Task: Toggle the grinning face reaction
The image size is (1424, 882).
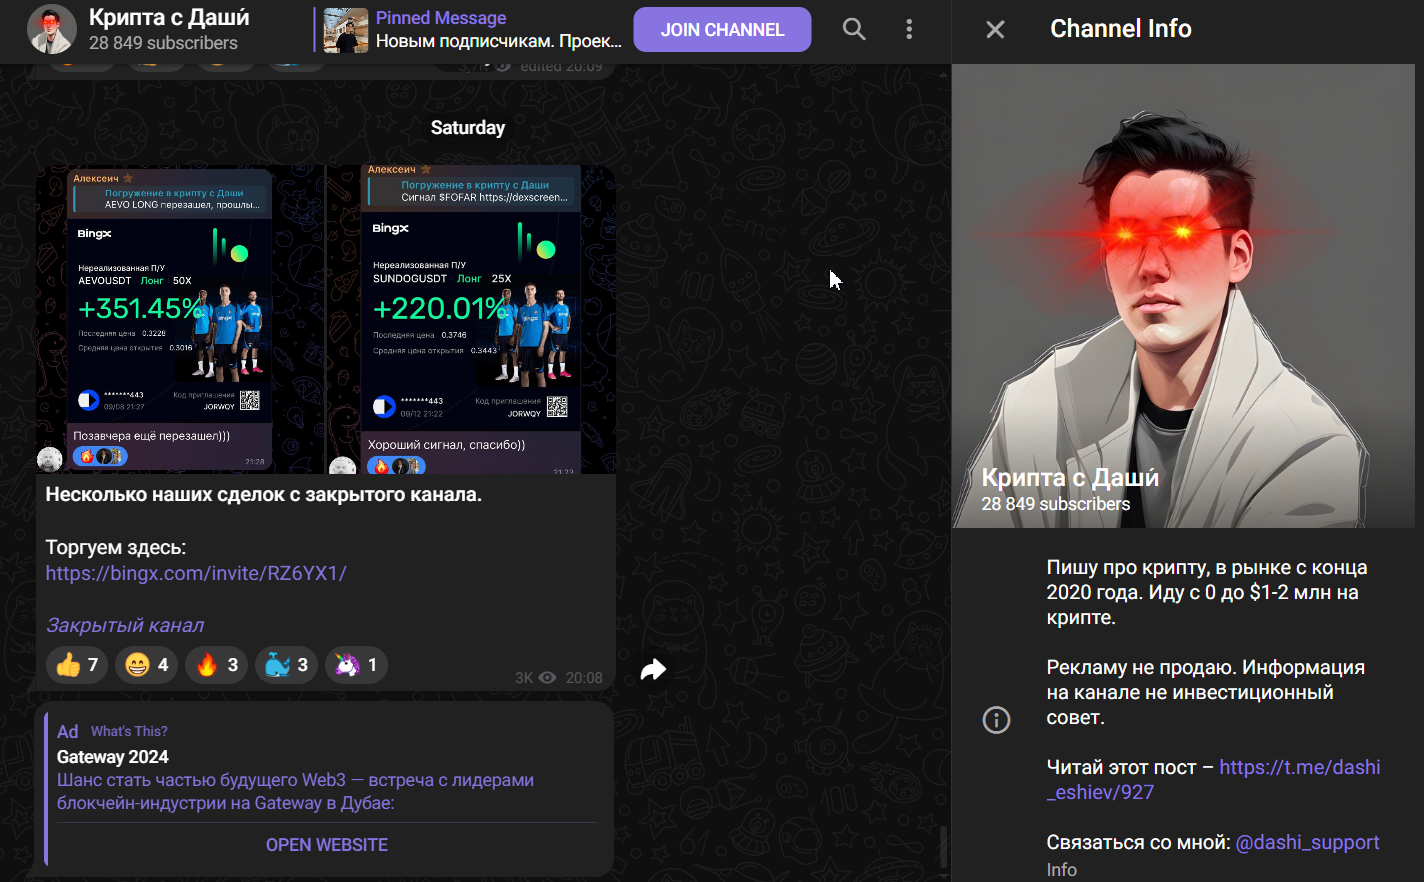Action: click(147, 665)
